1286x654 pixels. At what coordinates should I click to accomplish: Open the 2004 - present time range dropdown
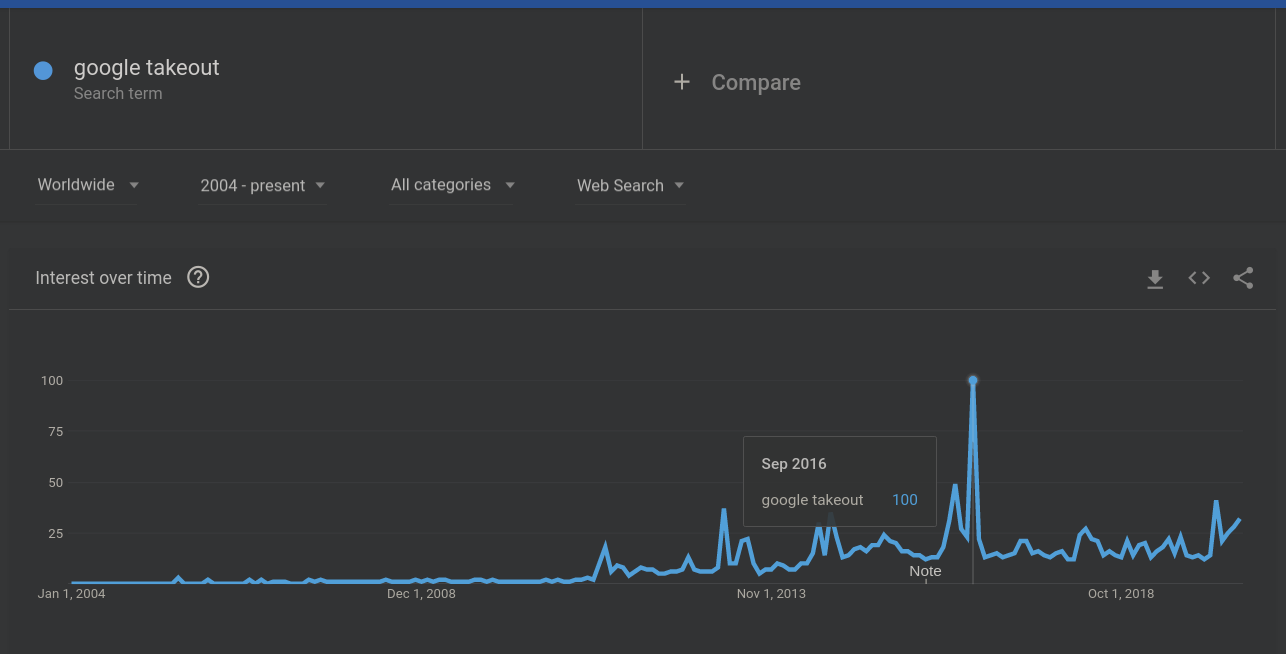(263, 185)
